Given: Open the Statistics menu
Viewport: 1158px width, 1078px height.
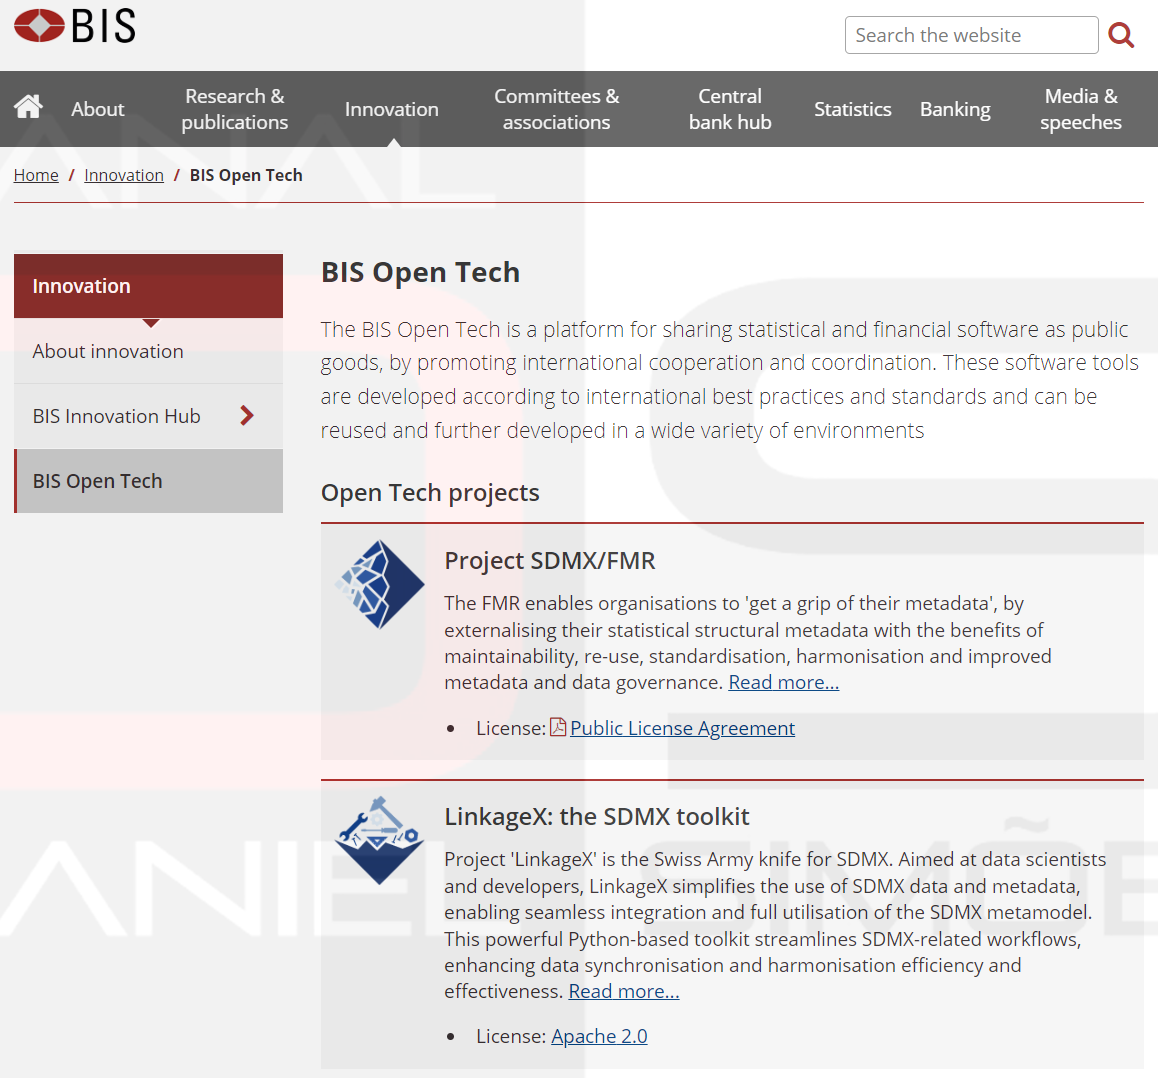Looking at the screenshot, I should pos(852,109).
